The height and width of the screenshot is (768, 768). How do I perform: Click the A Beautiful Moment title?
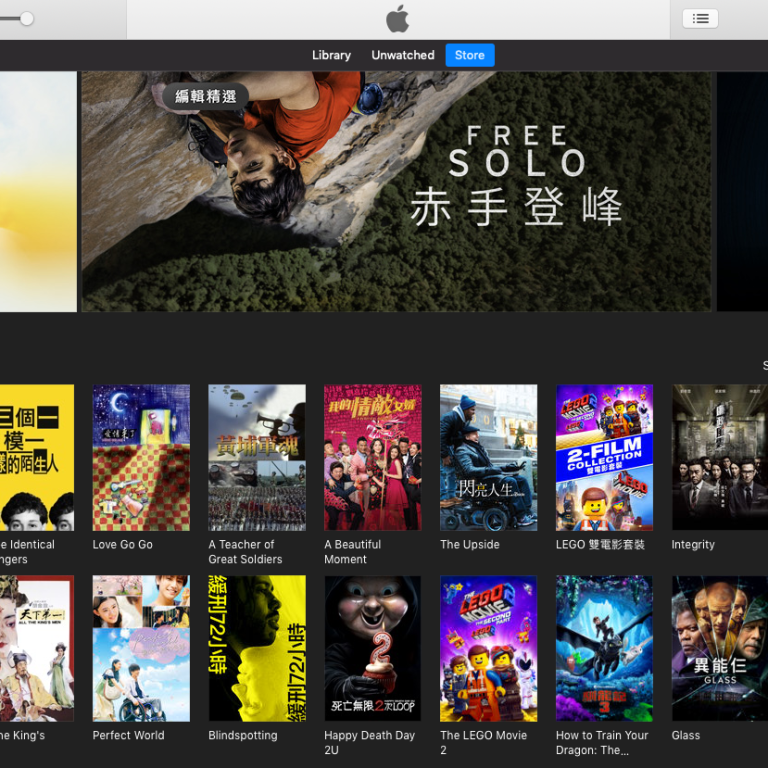353,552
